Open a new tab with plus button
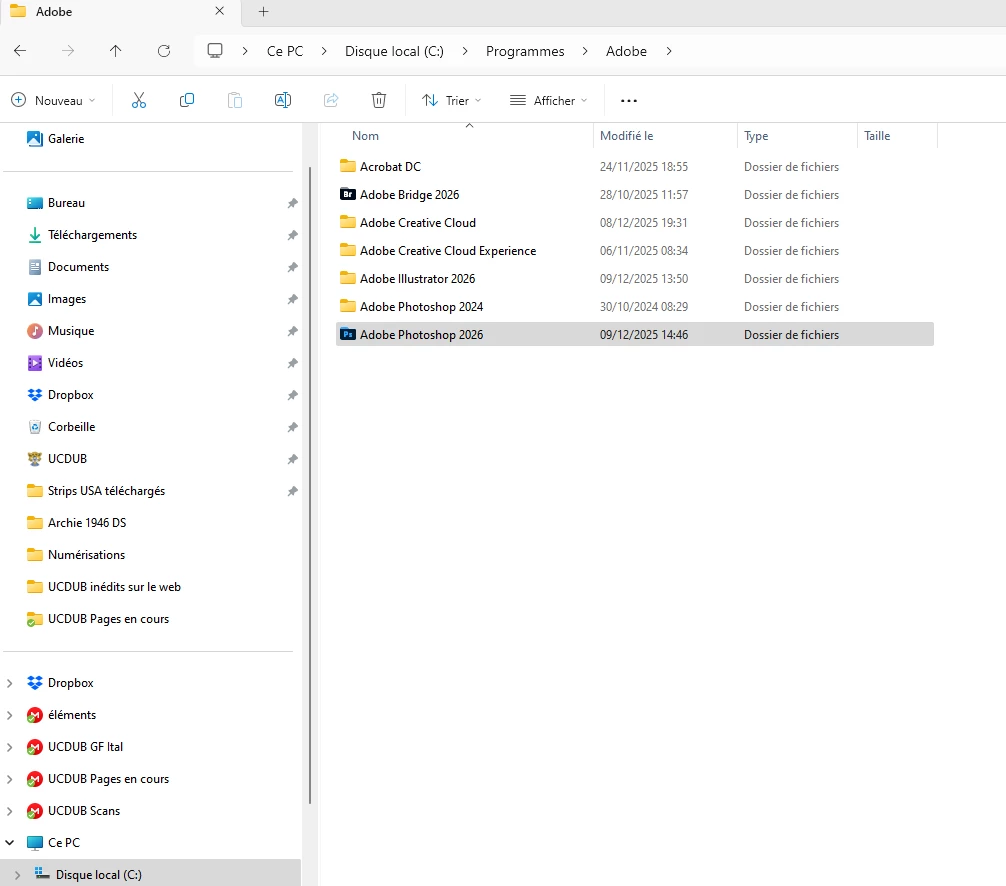Image resolution: width=1006 pixels, height=886 pixels. [x=263, y=12]
